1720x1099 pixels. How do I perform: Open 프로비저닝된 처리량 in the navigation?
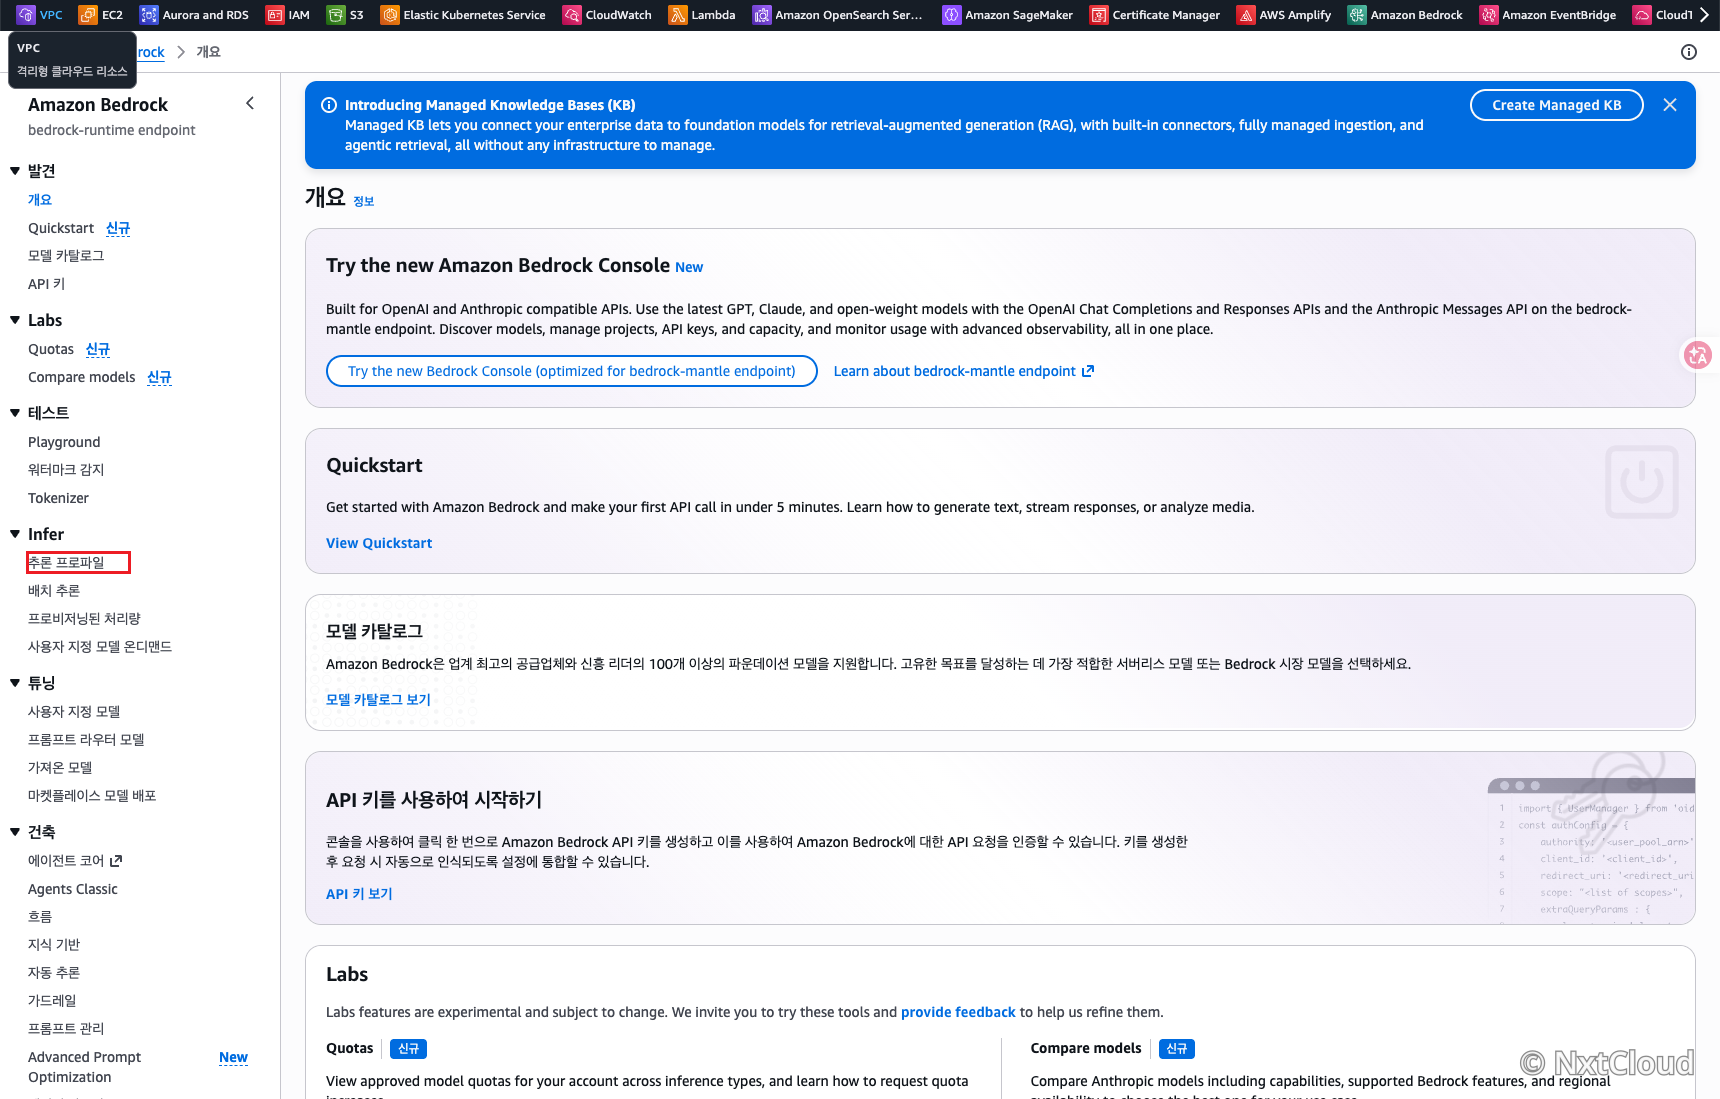(85, 619)
